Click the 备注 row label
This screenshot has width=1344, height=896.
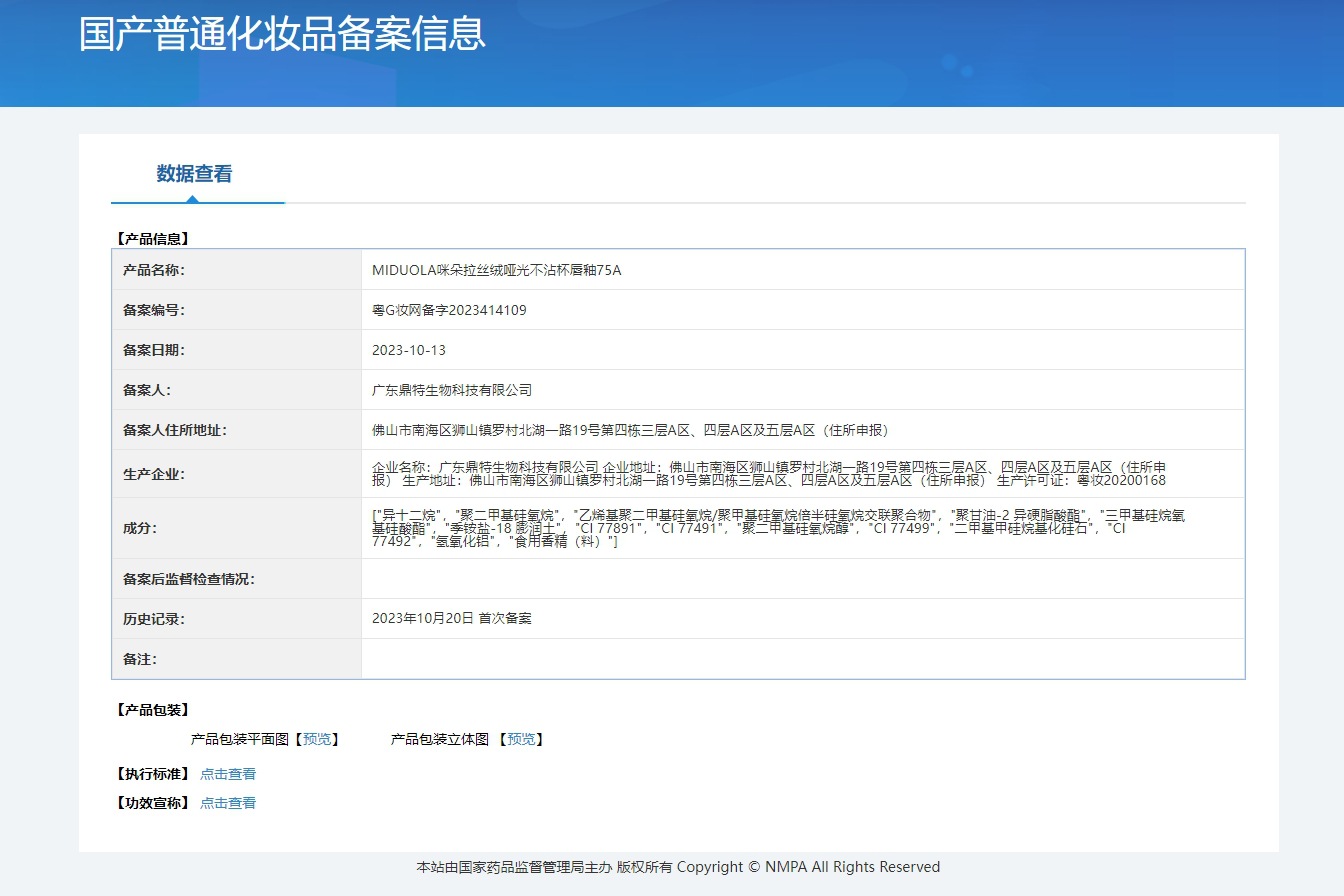click(x=140, y=659)
